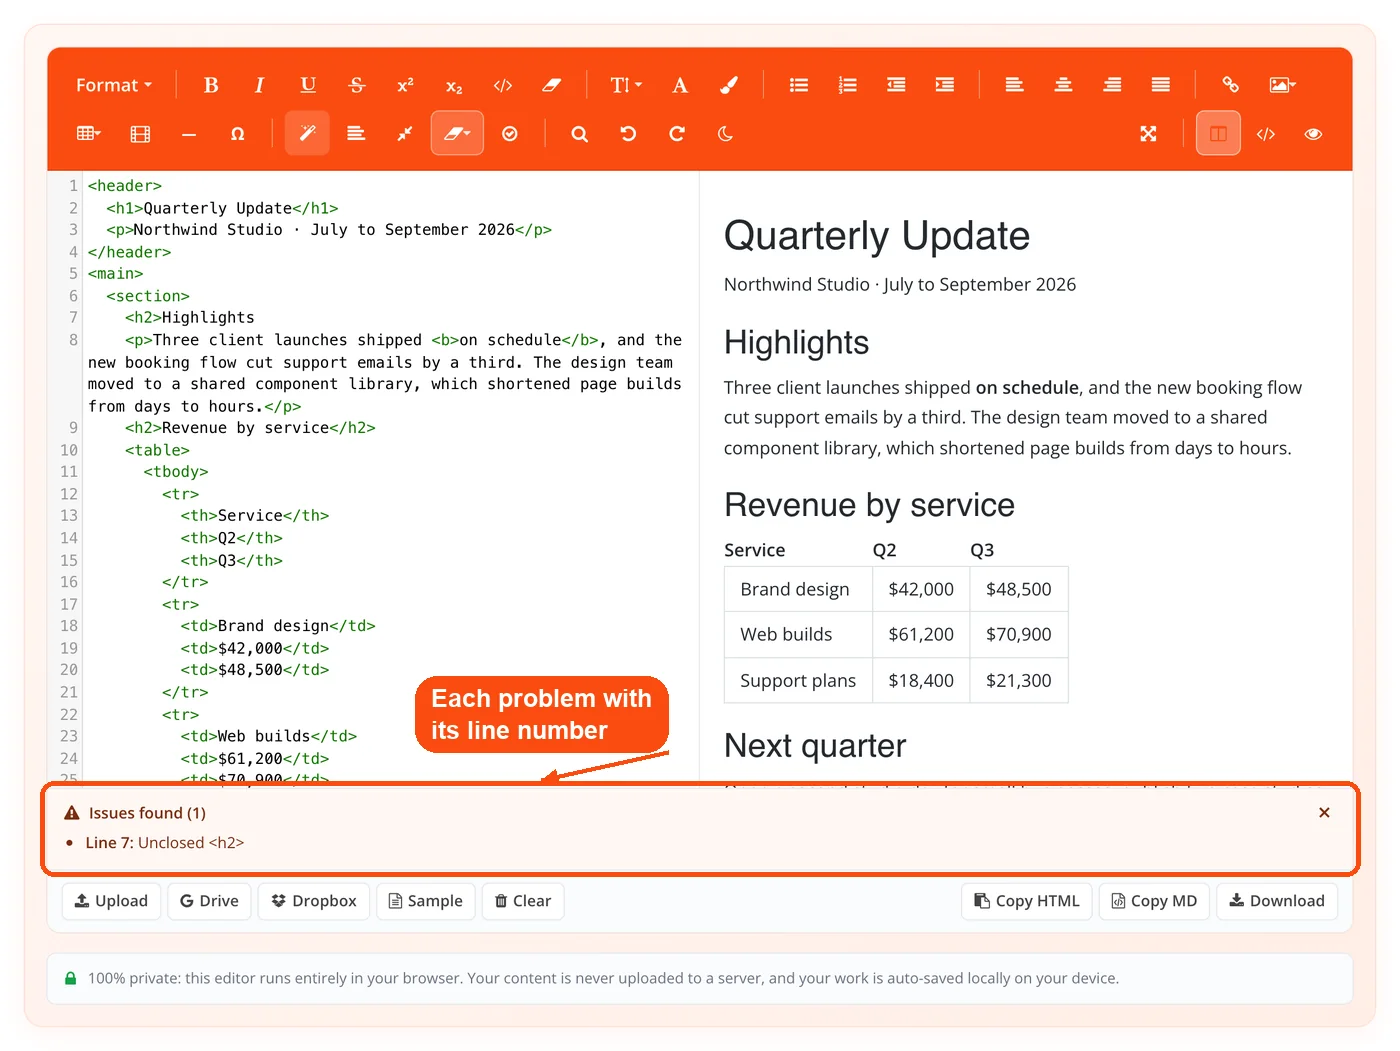The width and height of the screenshot is (1400, 1051).
Task: Click the format lines icon beside the wand
Action: [356, 134]
